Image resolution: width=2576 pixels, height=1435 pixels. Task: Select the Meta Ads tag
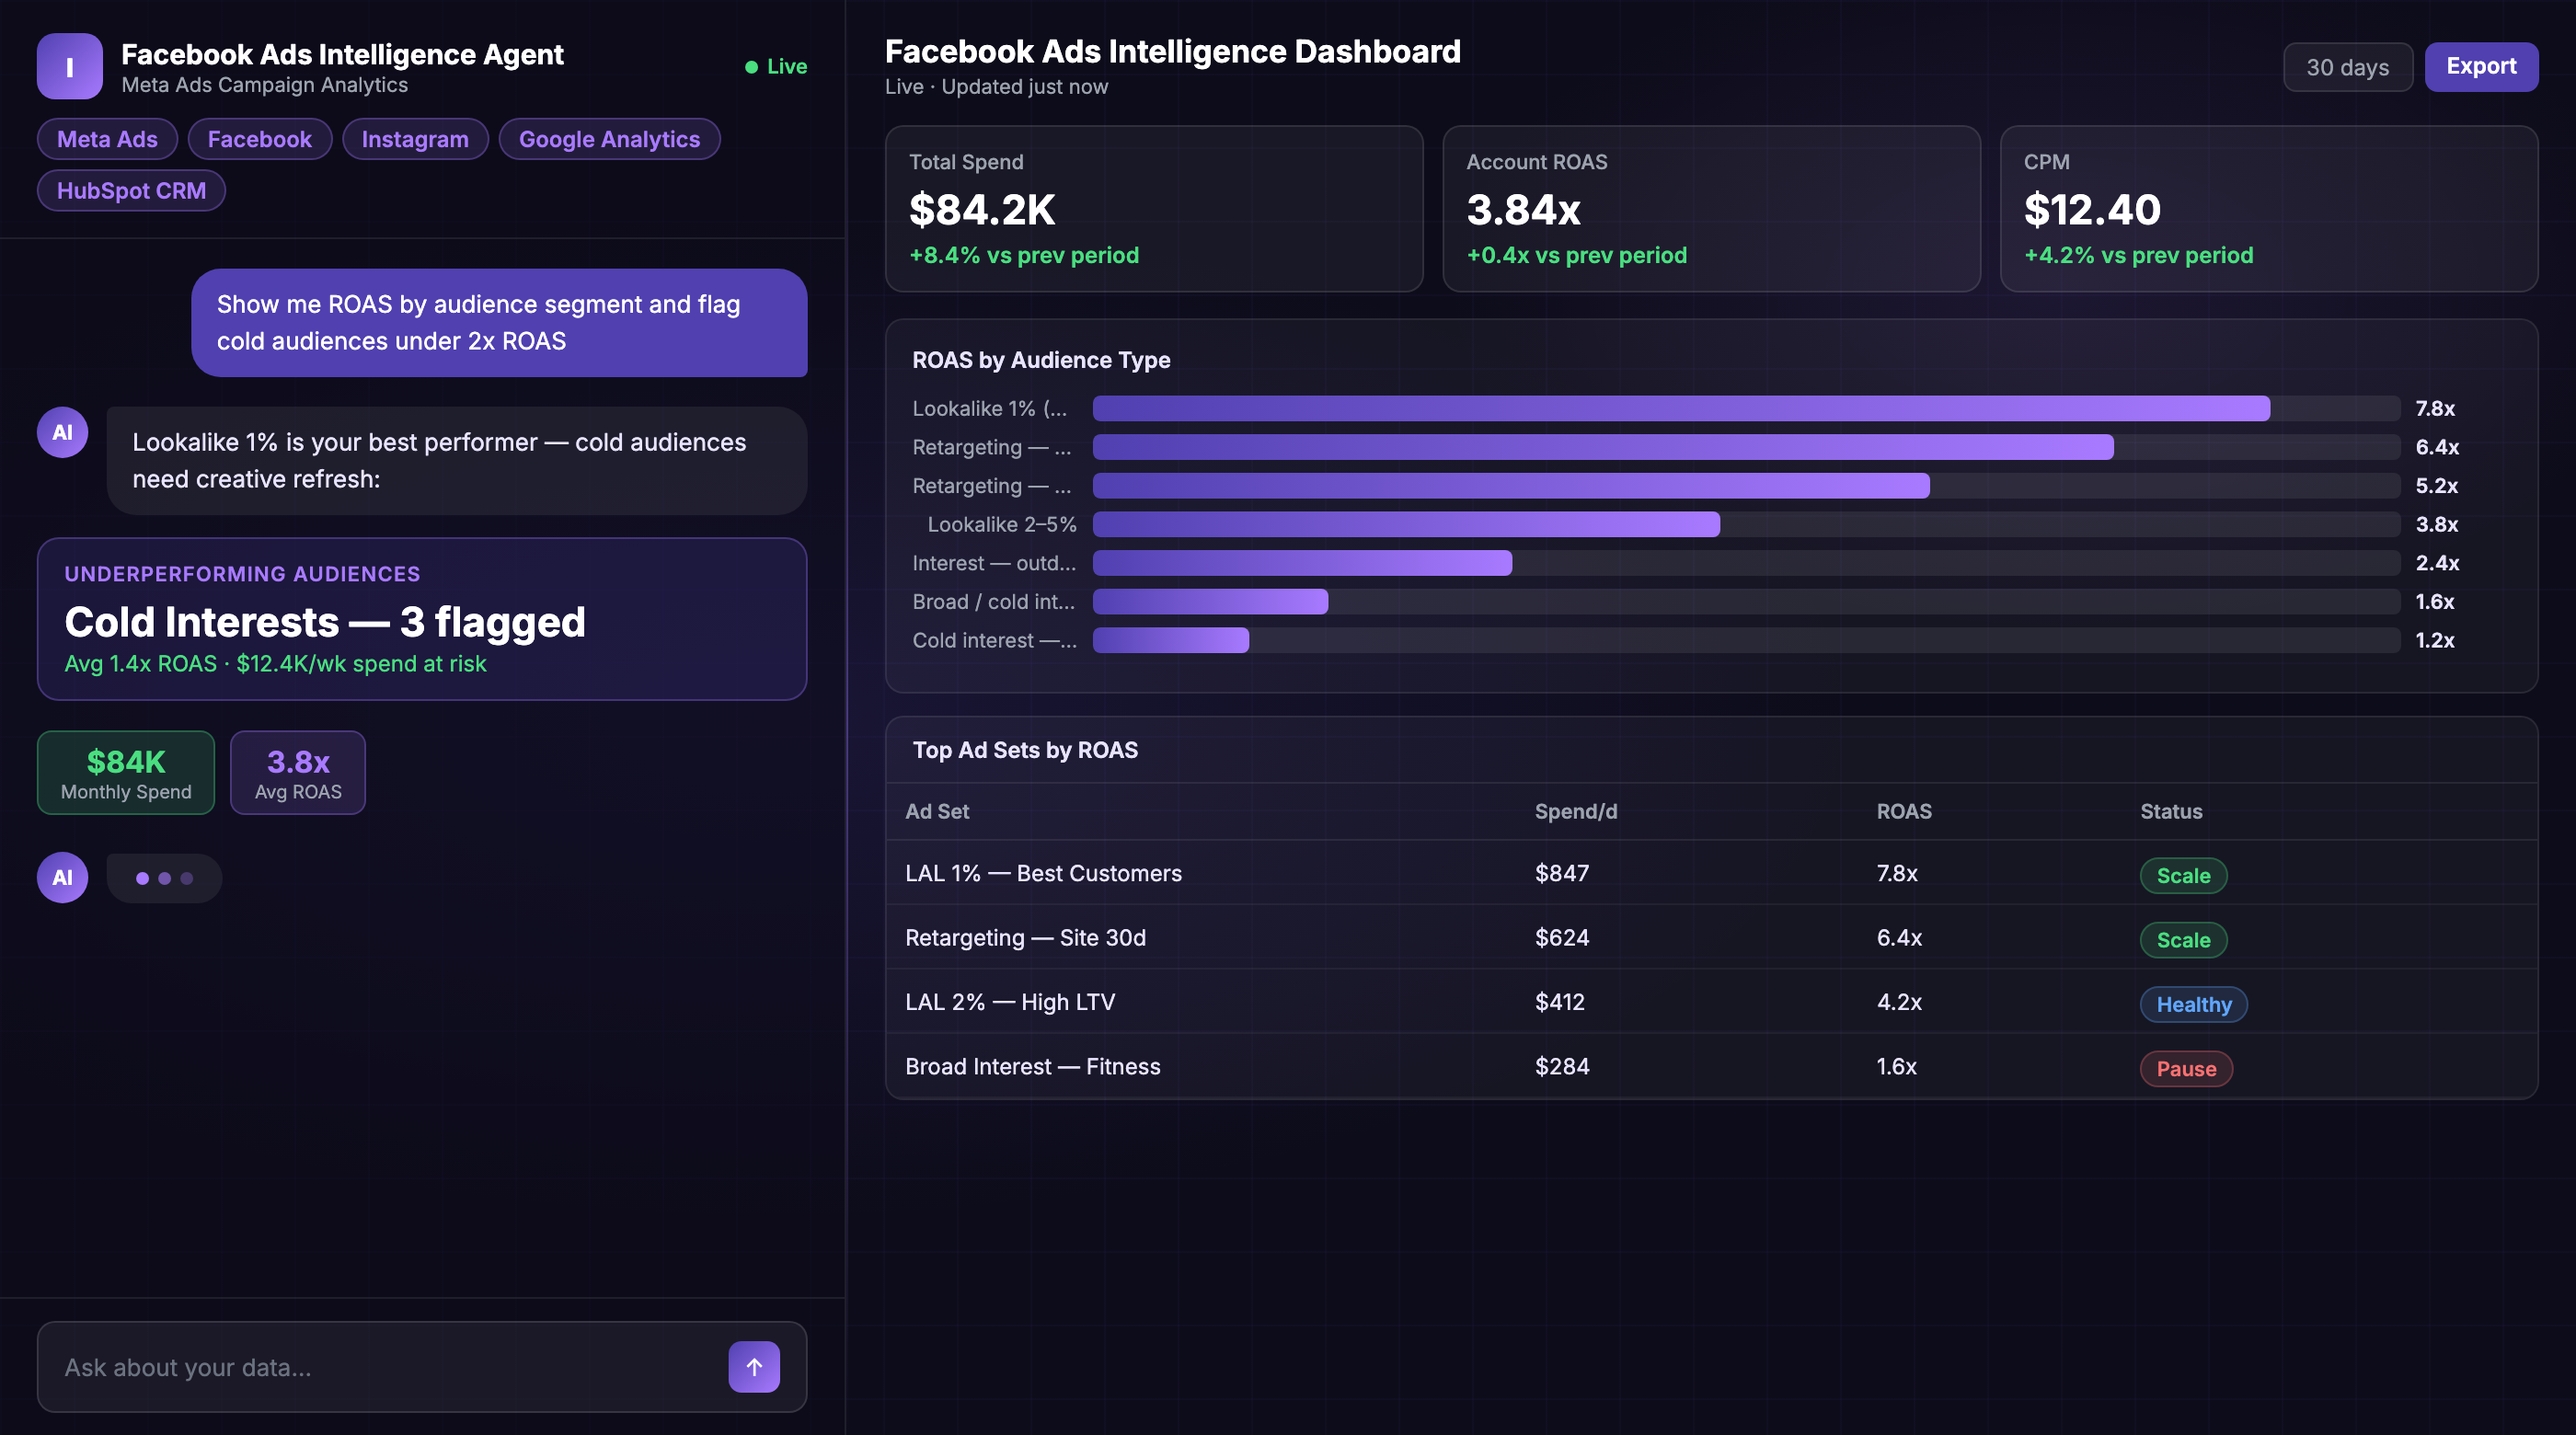pos(107,139)
